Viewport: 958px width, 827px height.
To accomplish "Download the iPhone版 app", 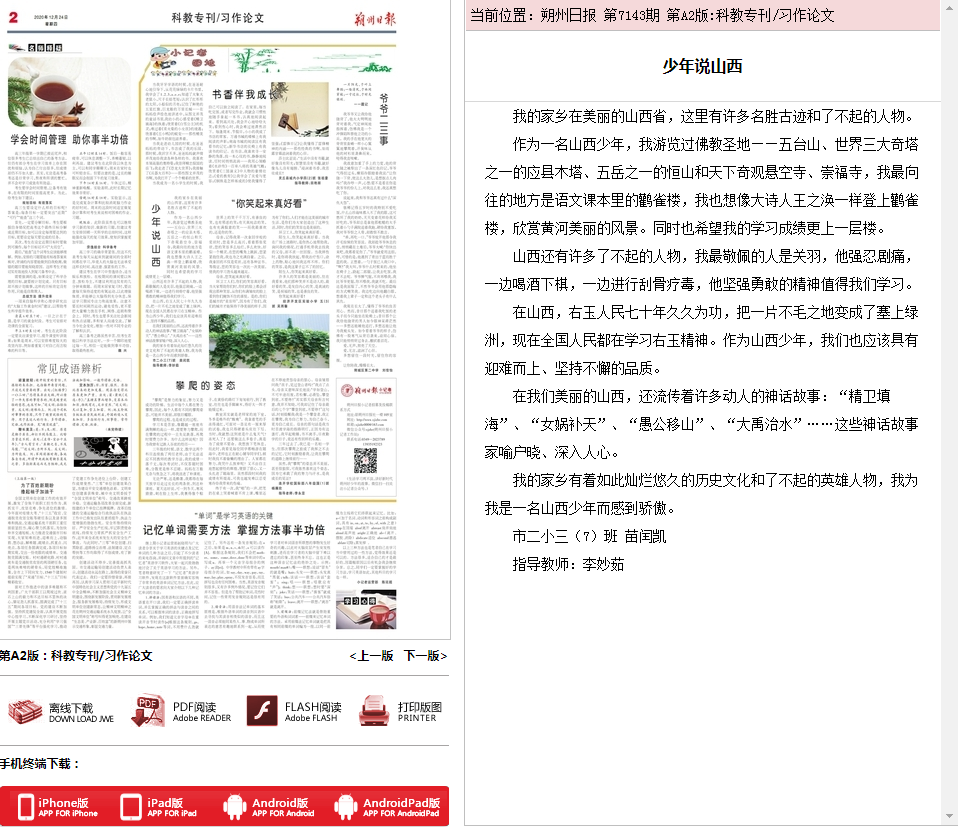I will [57, 807].
